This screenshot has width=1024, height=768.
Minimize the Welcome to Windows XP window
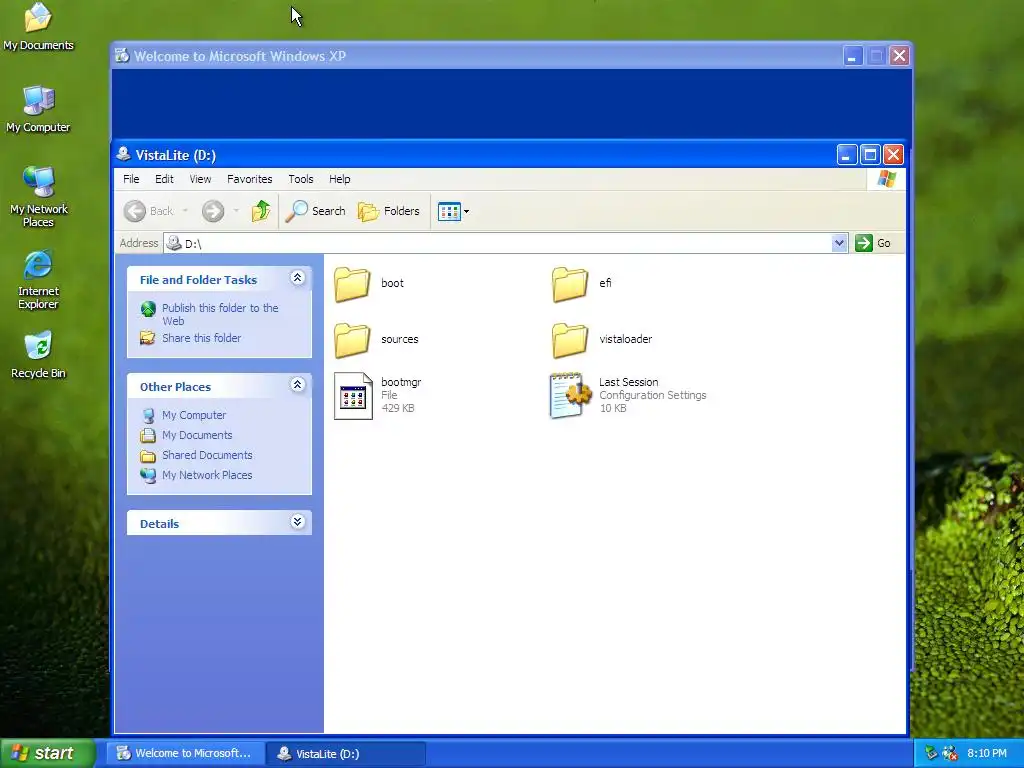coord(852,56)
